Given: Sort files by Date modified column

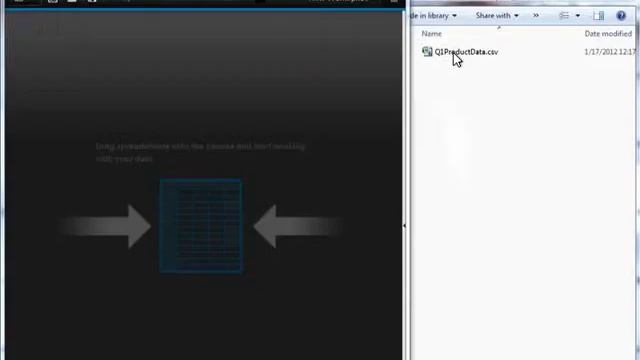Looking at the screenshot, I should (x=608, y=34).
